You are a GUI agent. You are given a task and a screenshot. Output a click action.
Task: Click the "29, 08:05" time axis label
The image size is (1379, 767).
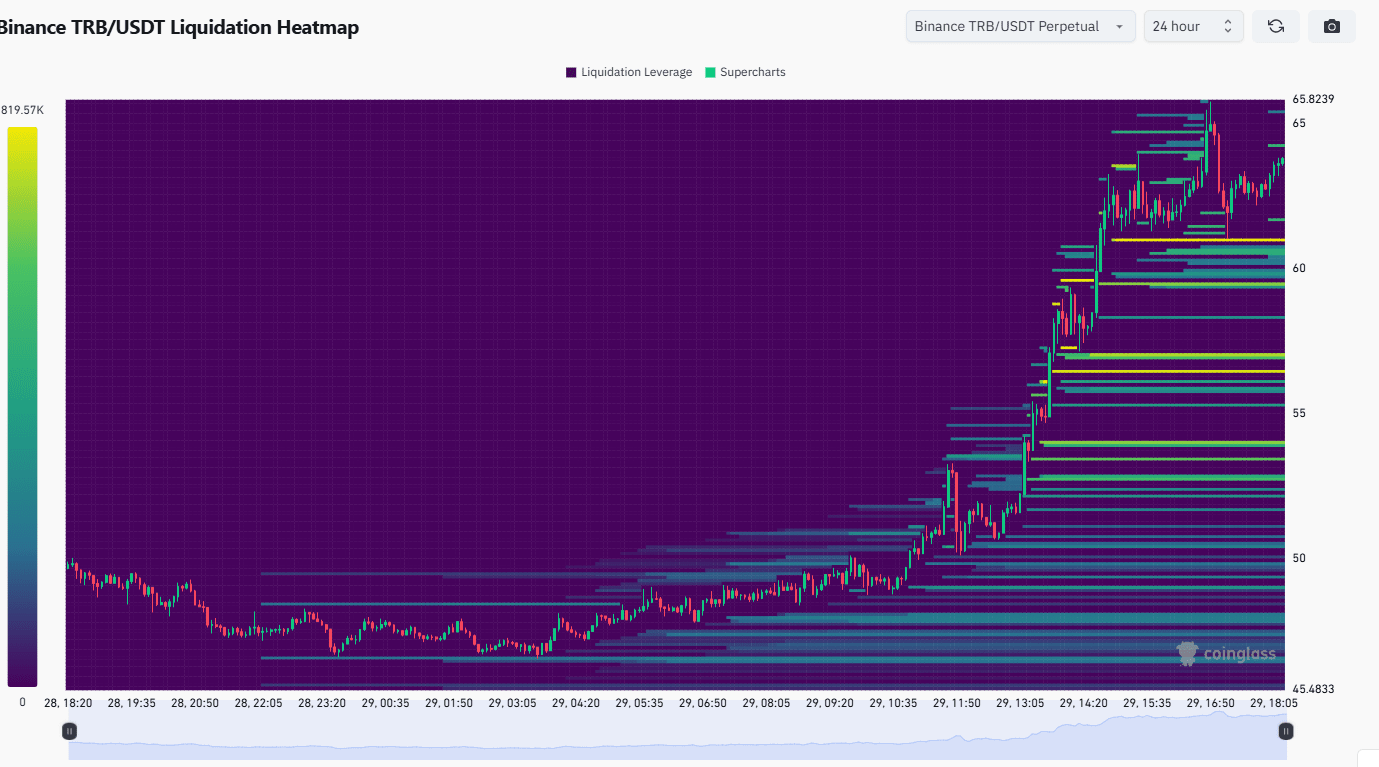(766, 703)
